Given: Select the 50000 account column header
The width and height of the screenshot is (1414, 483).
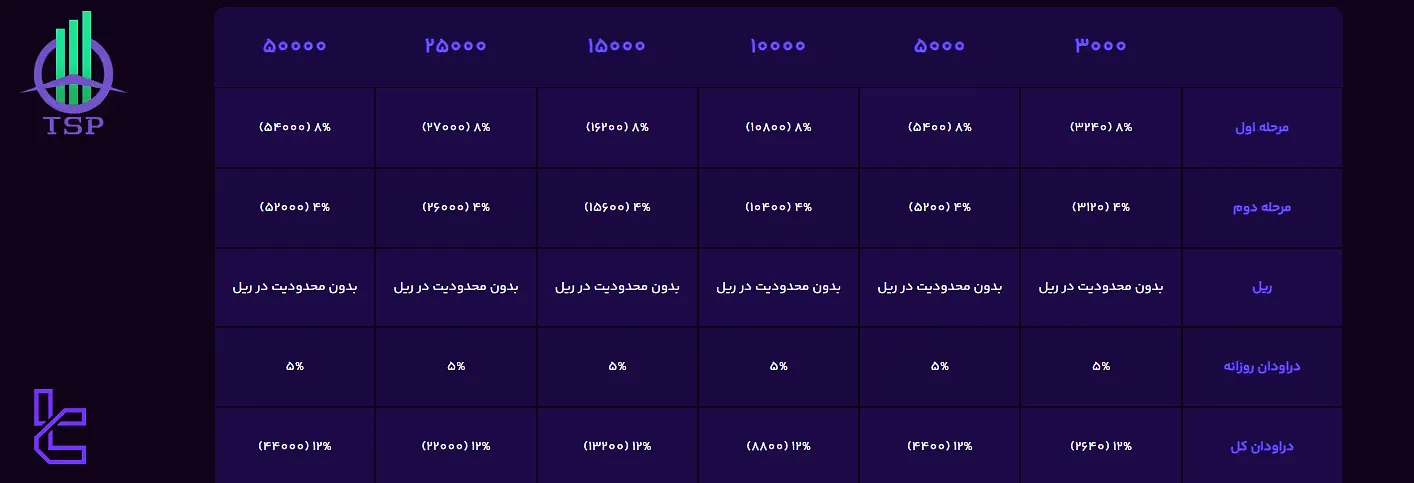Looking at the screenshot, I should (294, 46).
